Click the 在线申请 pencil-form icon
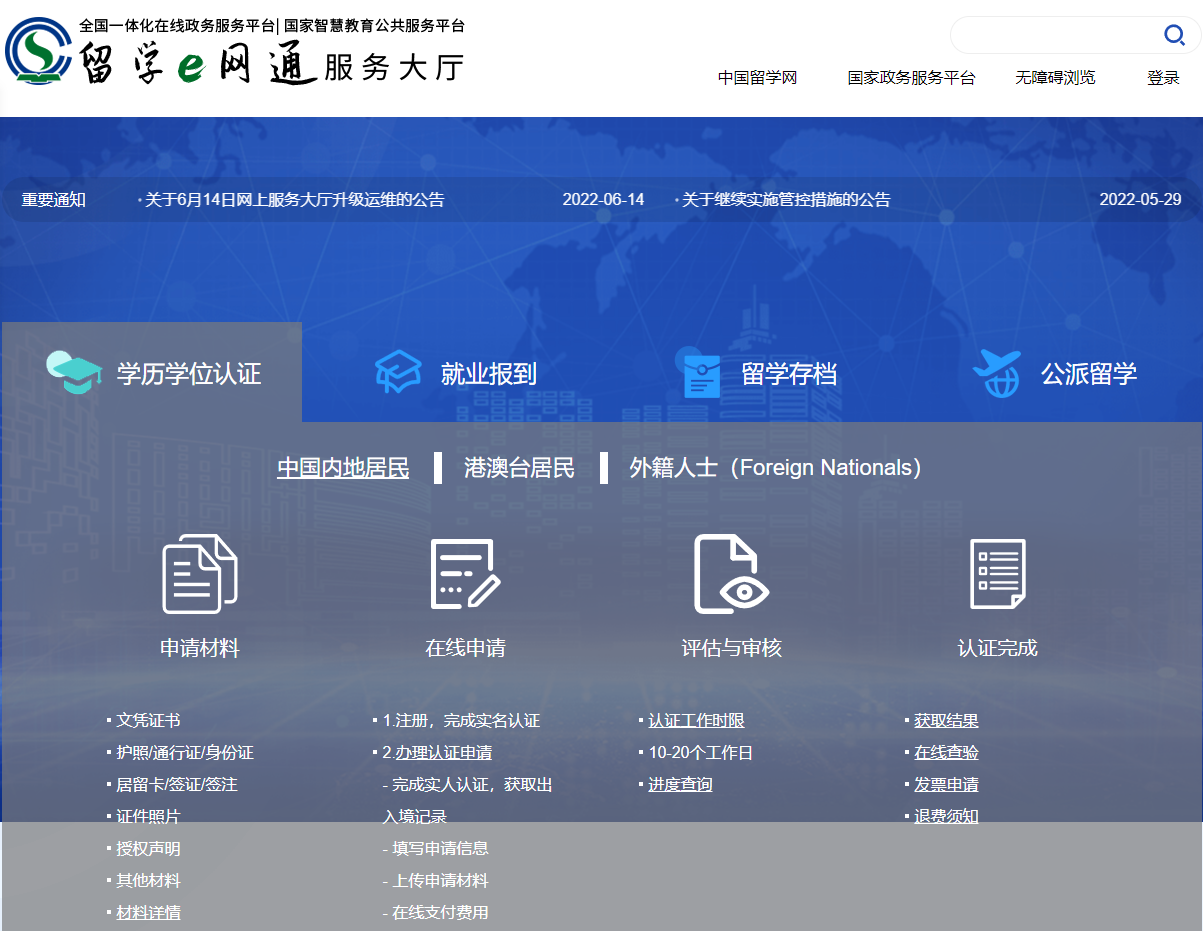This screenshot has width=1203, height=931. click(x=463, y=575)
